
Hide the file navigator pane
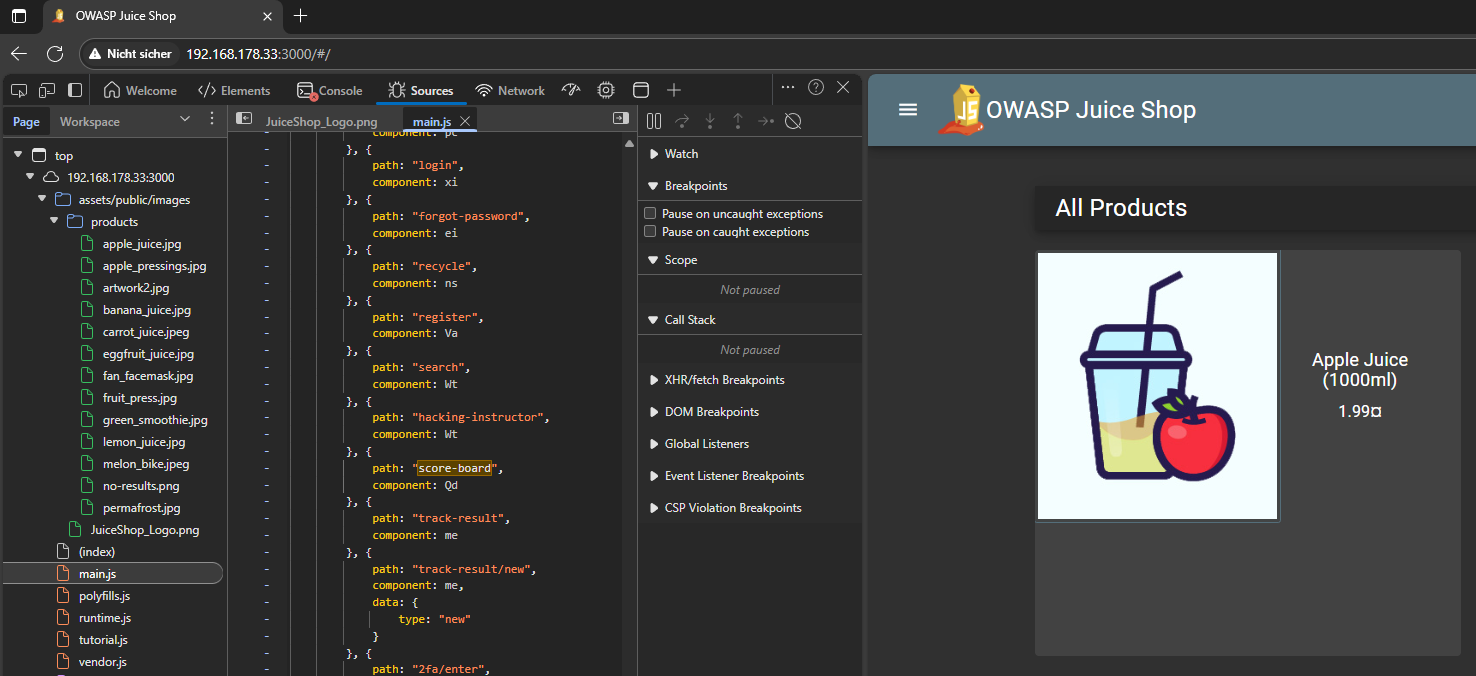[244, 119]
